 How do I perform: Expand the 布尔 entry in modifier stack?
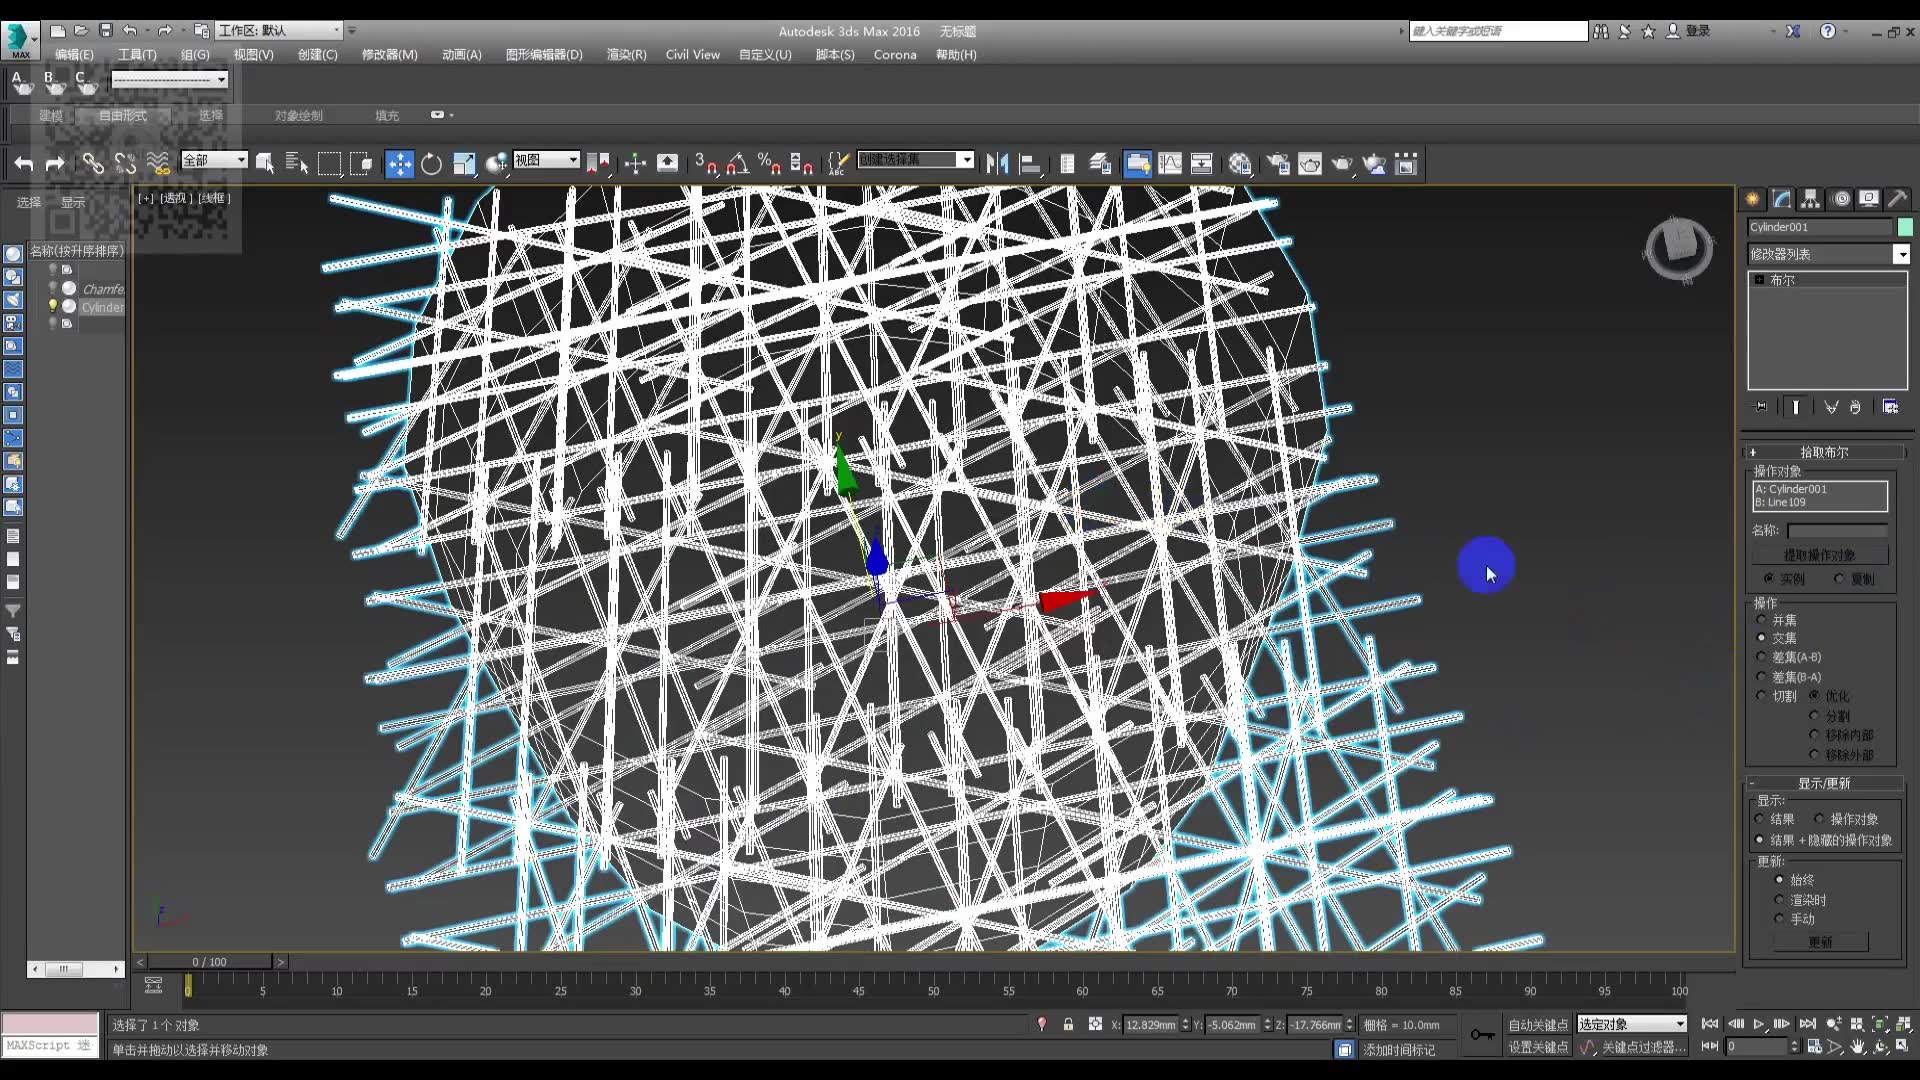pos(1759,280)
